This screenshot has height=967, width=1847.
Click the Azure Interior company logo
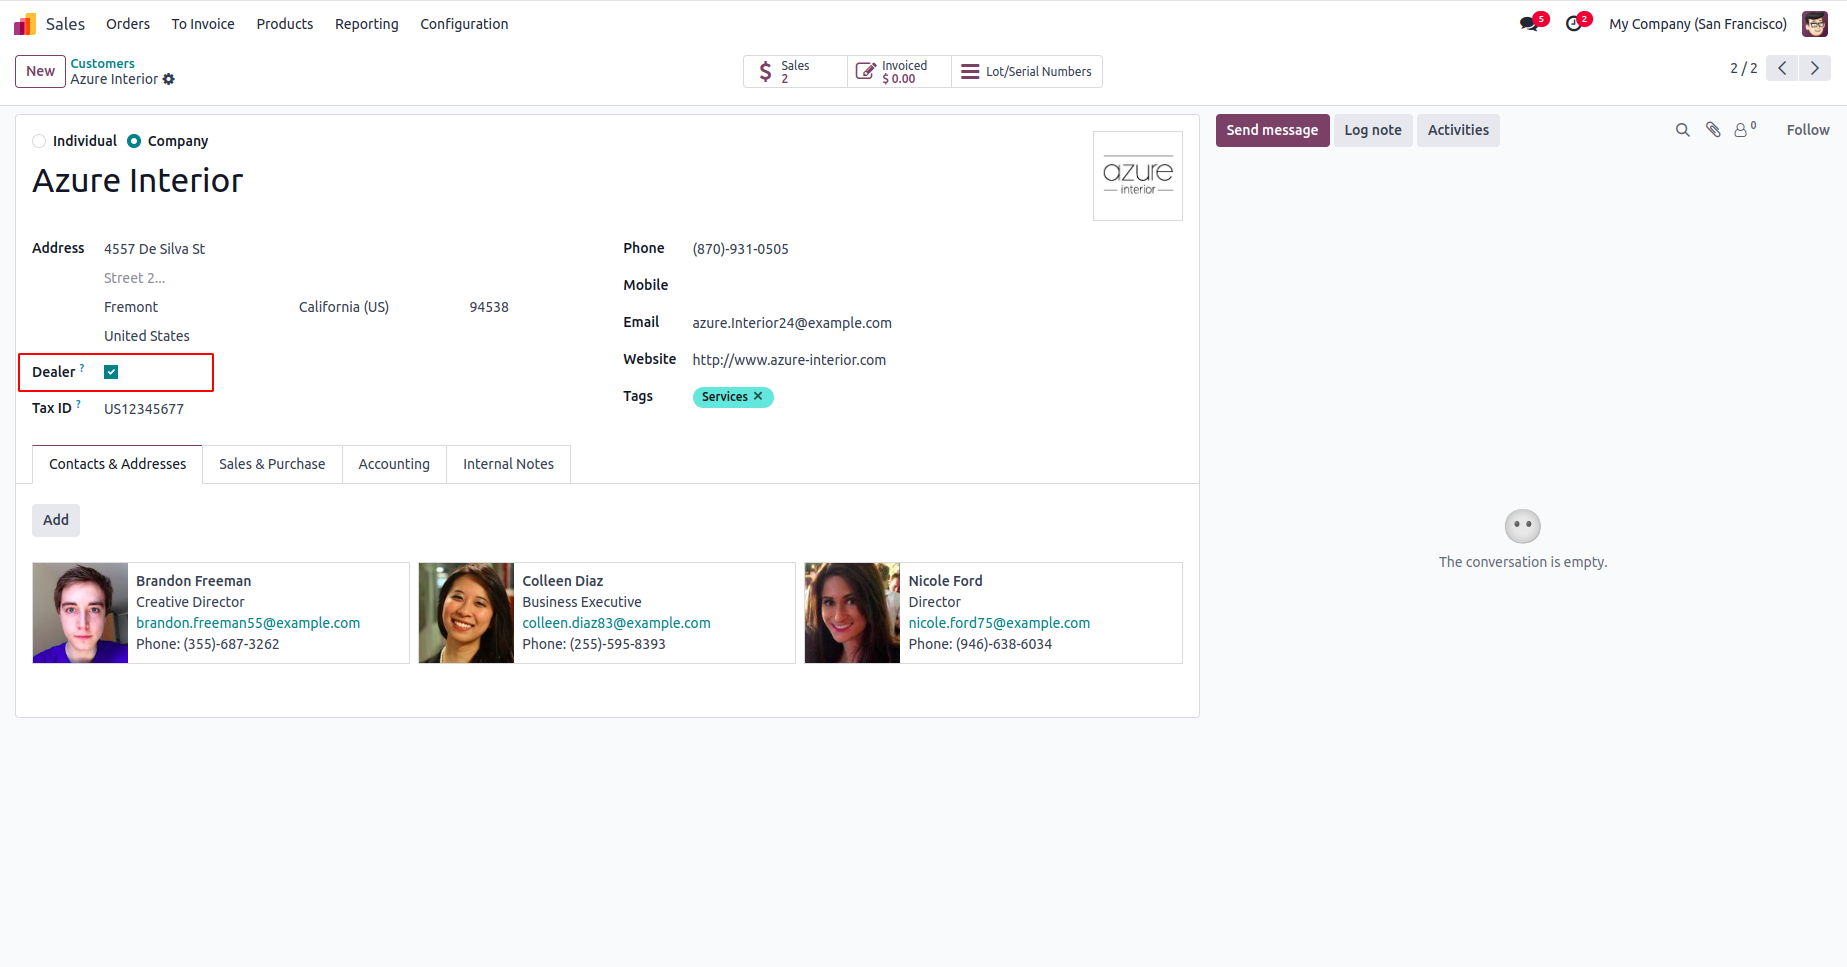click(1138, 176)
